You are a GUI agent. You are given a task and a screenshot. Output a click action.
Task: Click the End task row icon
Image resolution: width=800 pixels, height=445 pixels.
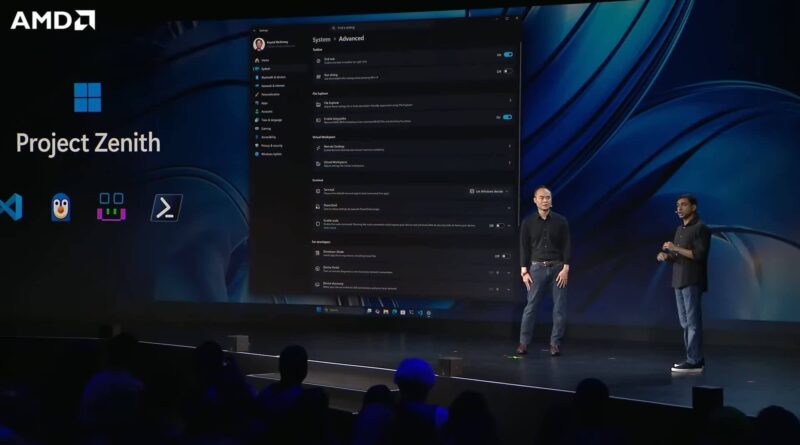318,60
